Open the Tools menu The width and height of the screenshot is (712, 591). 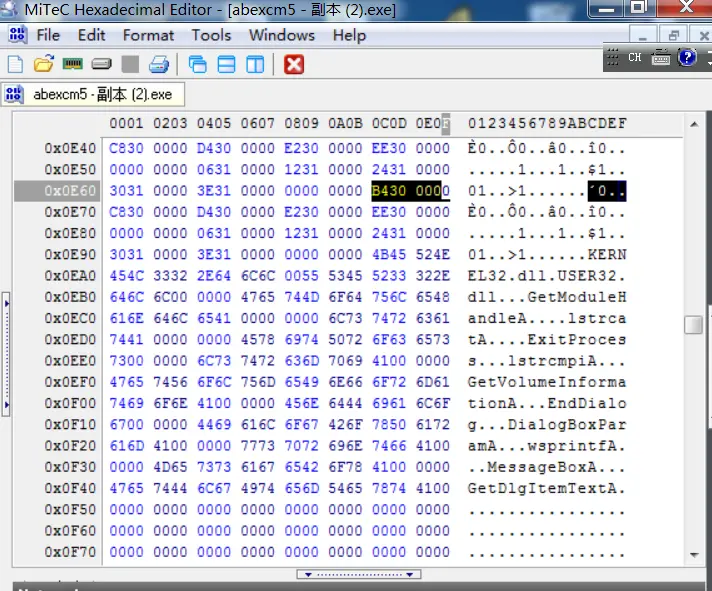(211, 35)
